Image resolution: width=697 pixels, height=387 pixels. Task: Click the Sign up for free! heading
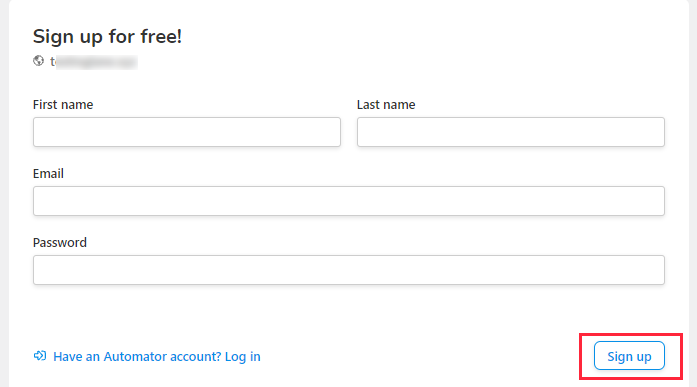click(108, 36)
